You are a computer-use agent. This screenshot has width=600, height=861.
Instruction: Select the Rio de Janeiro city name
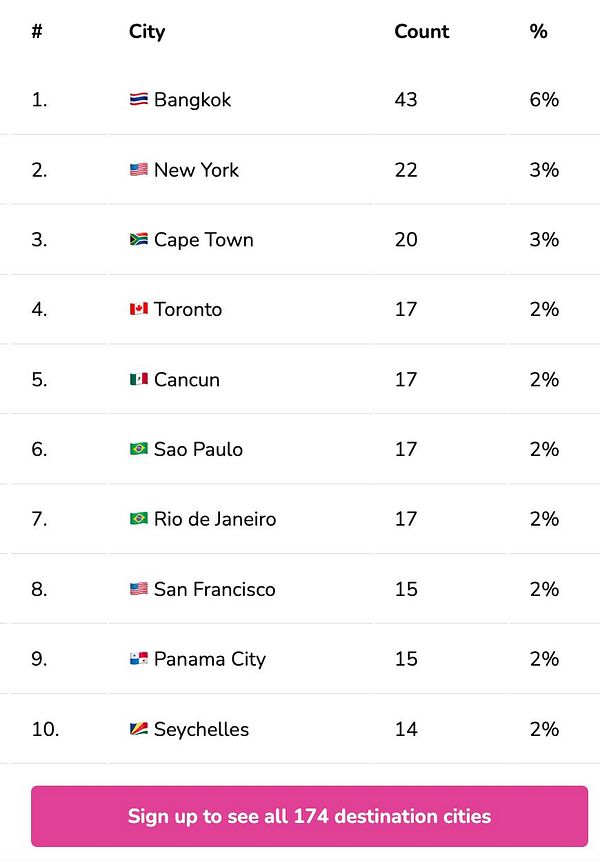coord(215,519)
